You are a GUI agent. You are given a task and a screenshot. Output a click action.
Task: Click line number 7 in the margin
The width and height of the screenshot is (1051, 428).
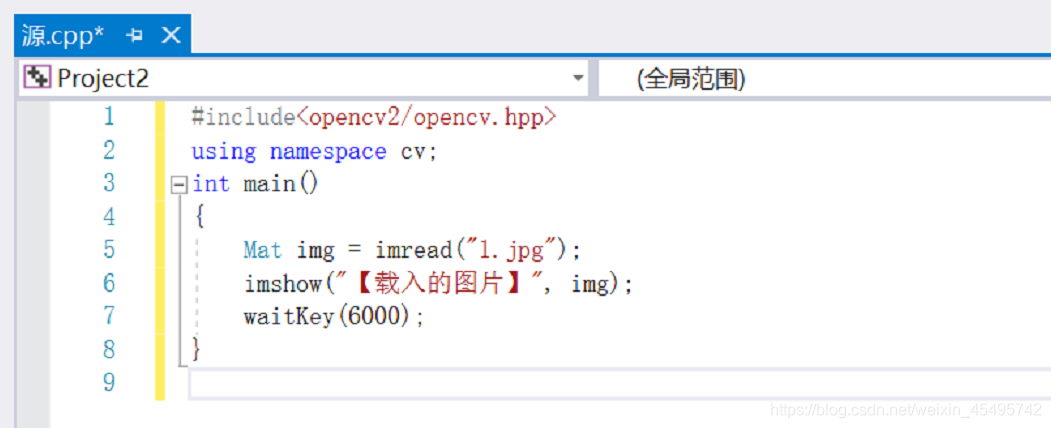coord(108,315)
